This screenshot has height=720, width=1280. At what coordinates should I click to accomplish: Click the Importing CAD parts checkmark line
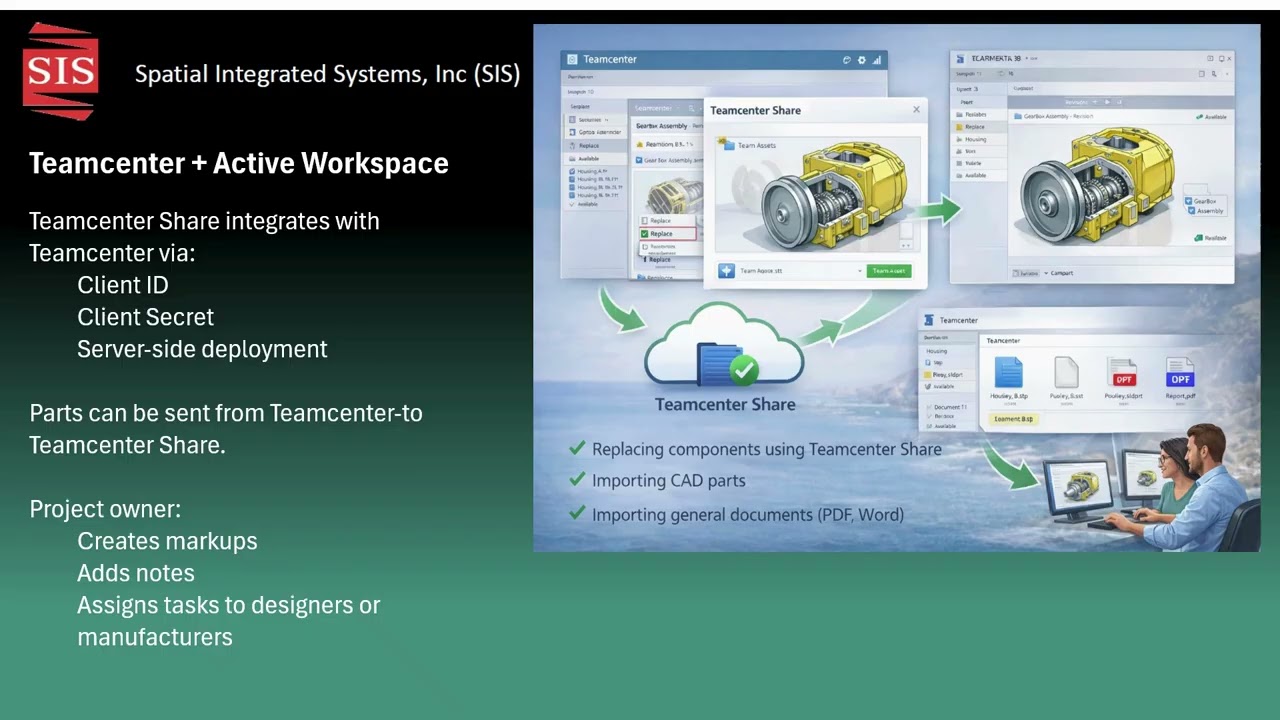[657, 481]
